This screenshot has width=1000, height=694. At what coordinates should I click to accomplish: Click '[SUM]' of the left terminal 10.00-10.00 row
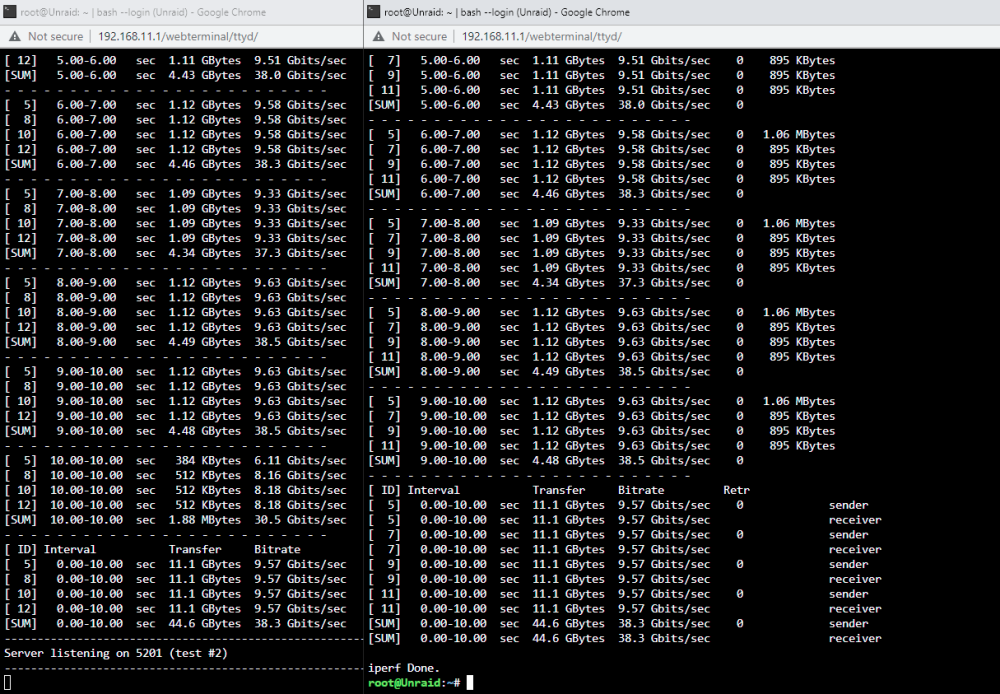pos(20,520)
